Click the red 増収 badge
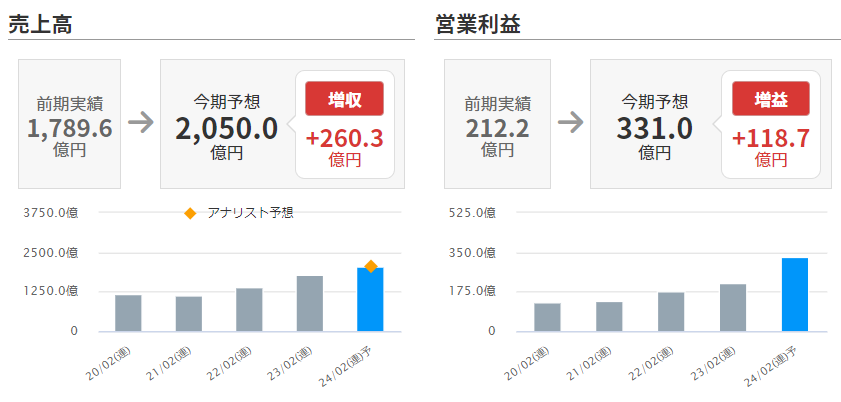The image size is (841, 402). click(x=344, y=99)
